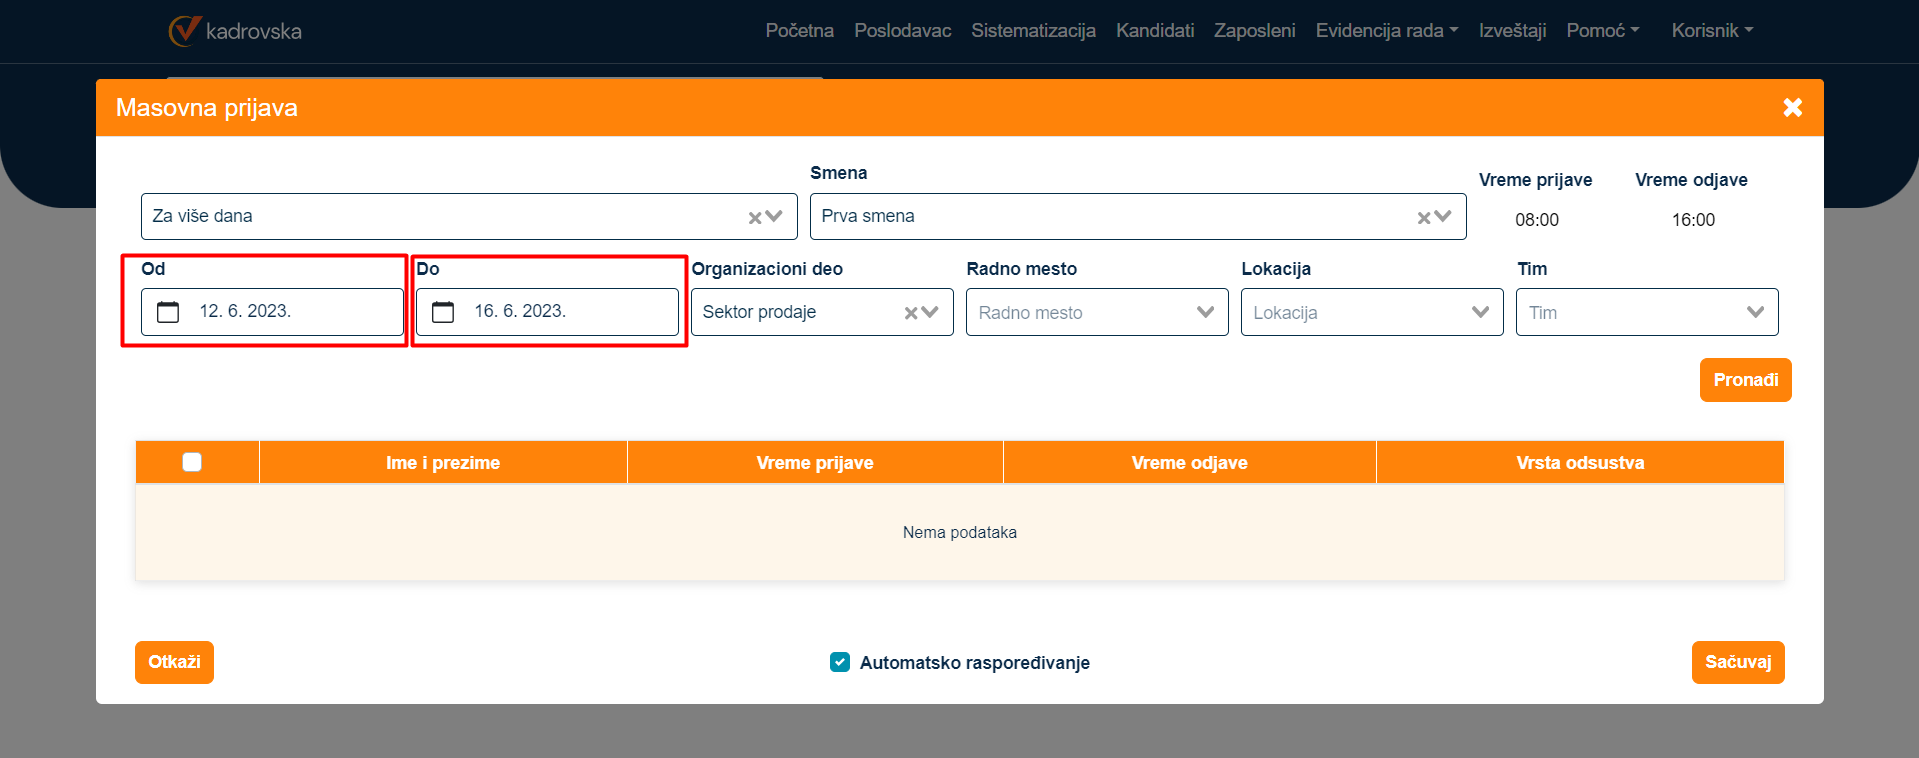
Task: Open the Korisnik user menu
Action: 1711,31
